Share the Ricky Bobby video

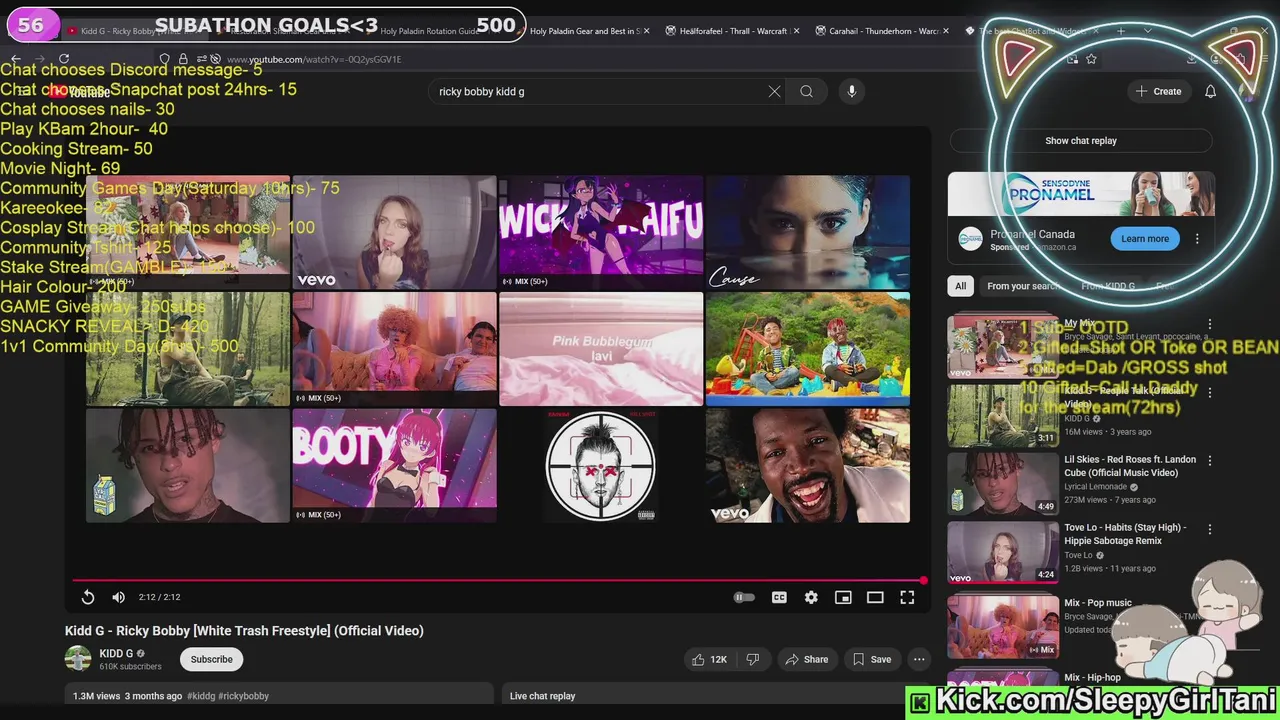point(806,659)
